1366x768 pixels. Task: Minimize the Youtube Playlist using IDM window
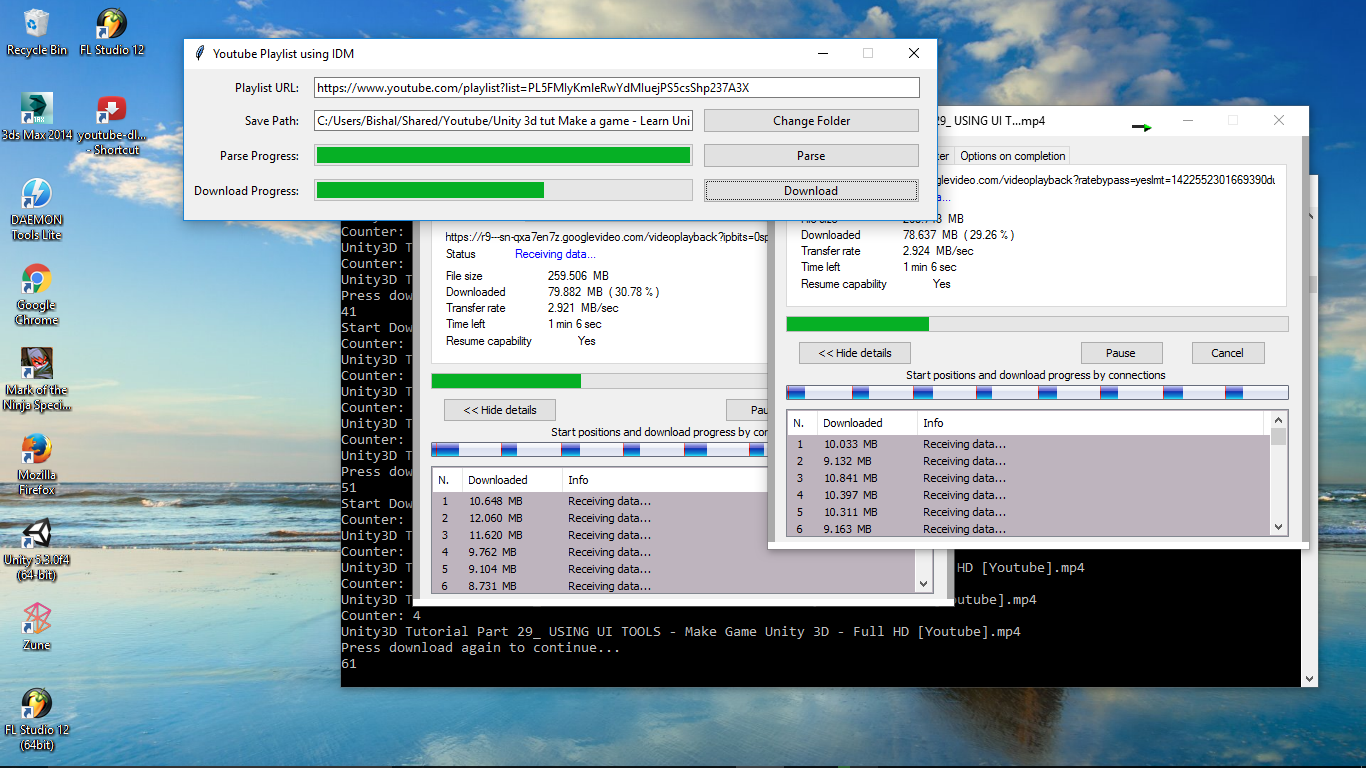click(822, 53)
